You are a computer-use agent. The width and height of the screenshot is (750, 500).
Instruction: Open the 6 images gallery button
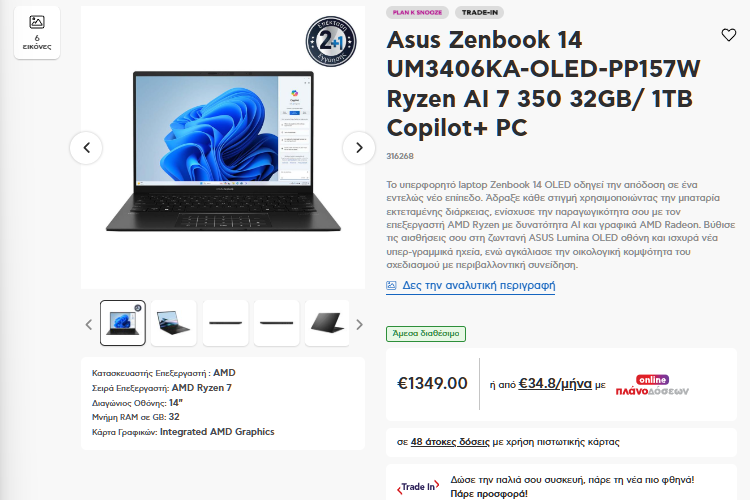pyautogui.click(x=37, y=33)
